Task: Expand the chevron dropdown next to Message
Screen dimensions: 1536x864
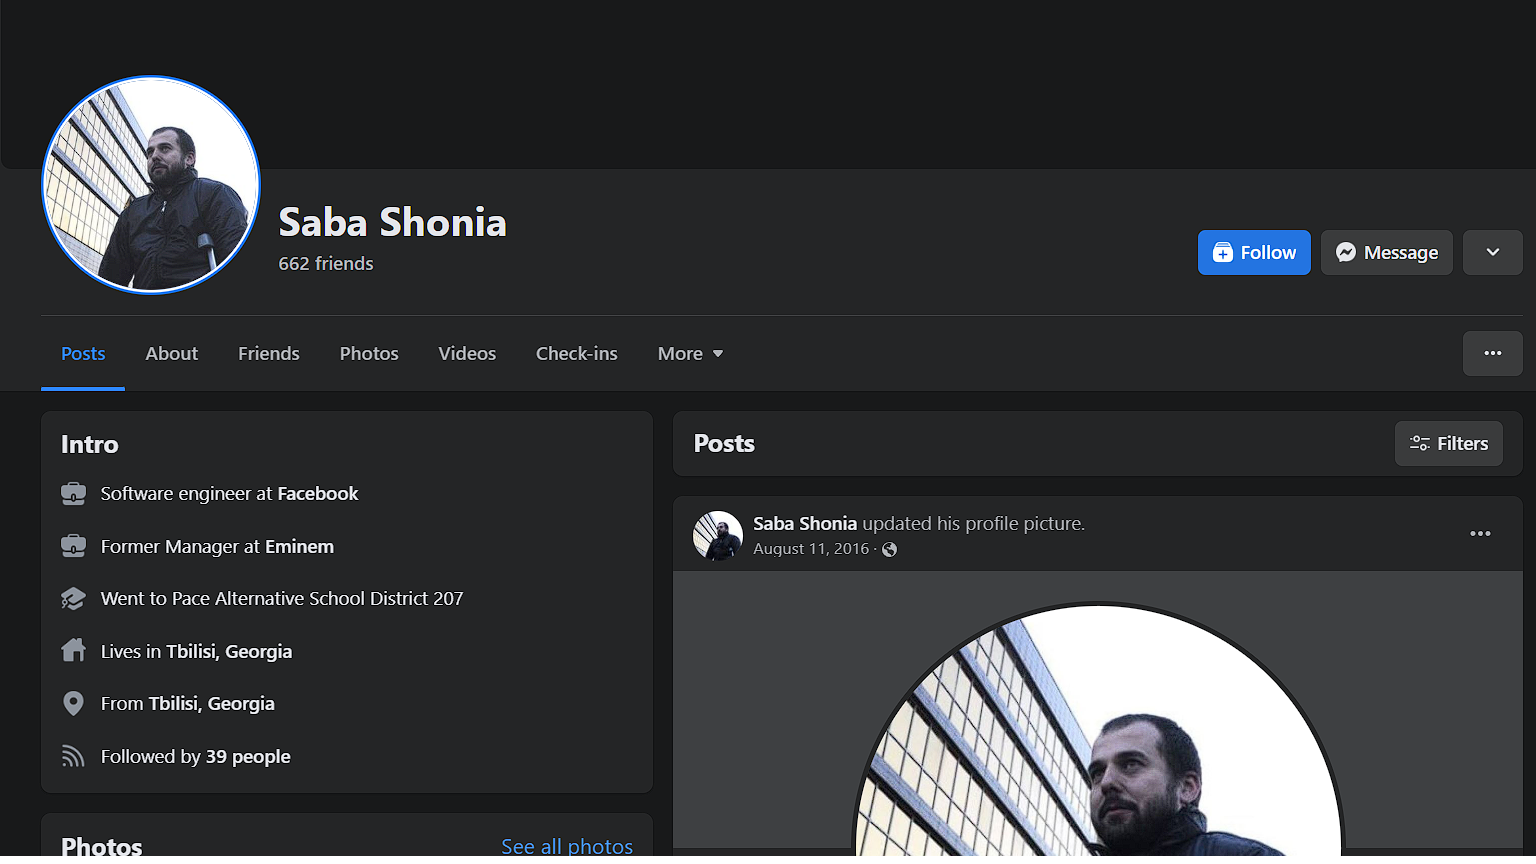Action: pos(1492,253)
